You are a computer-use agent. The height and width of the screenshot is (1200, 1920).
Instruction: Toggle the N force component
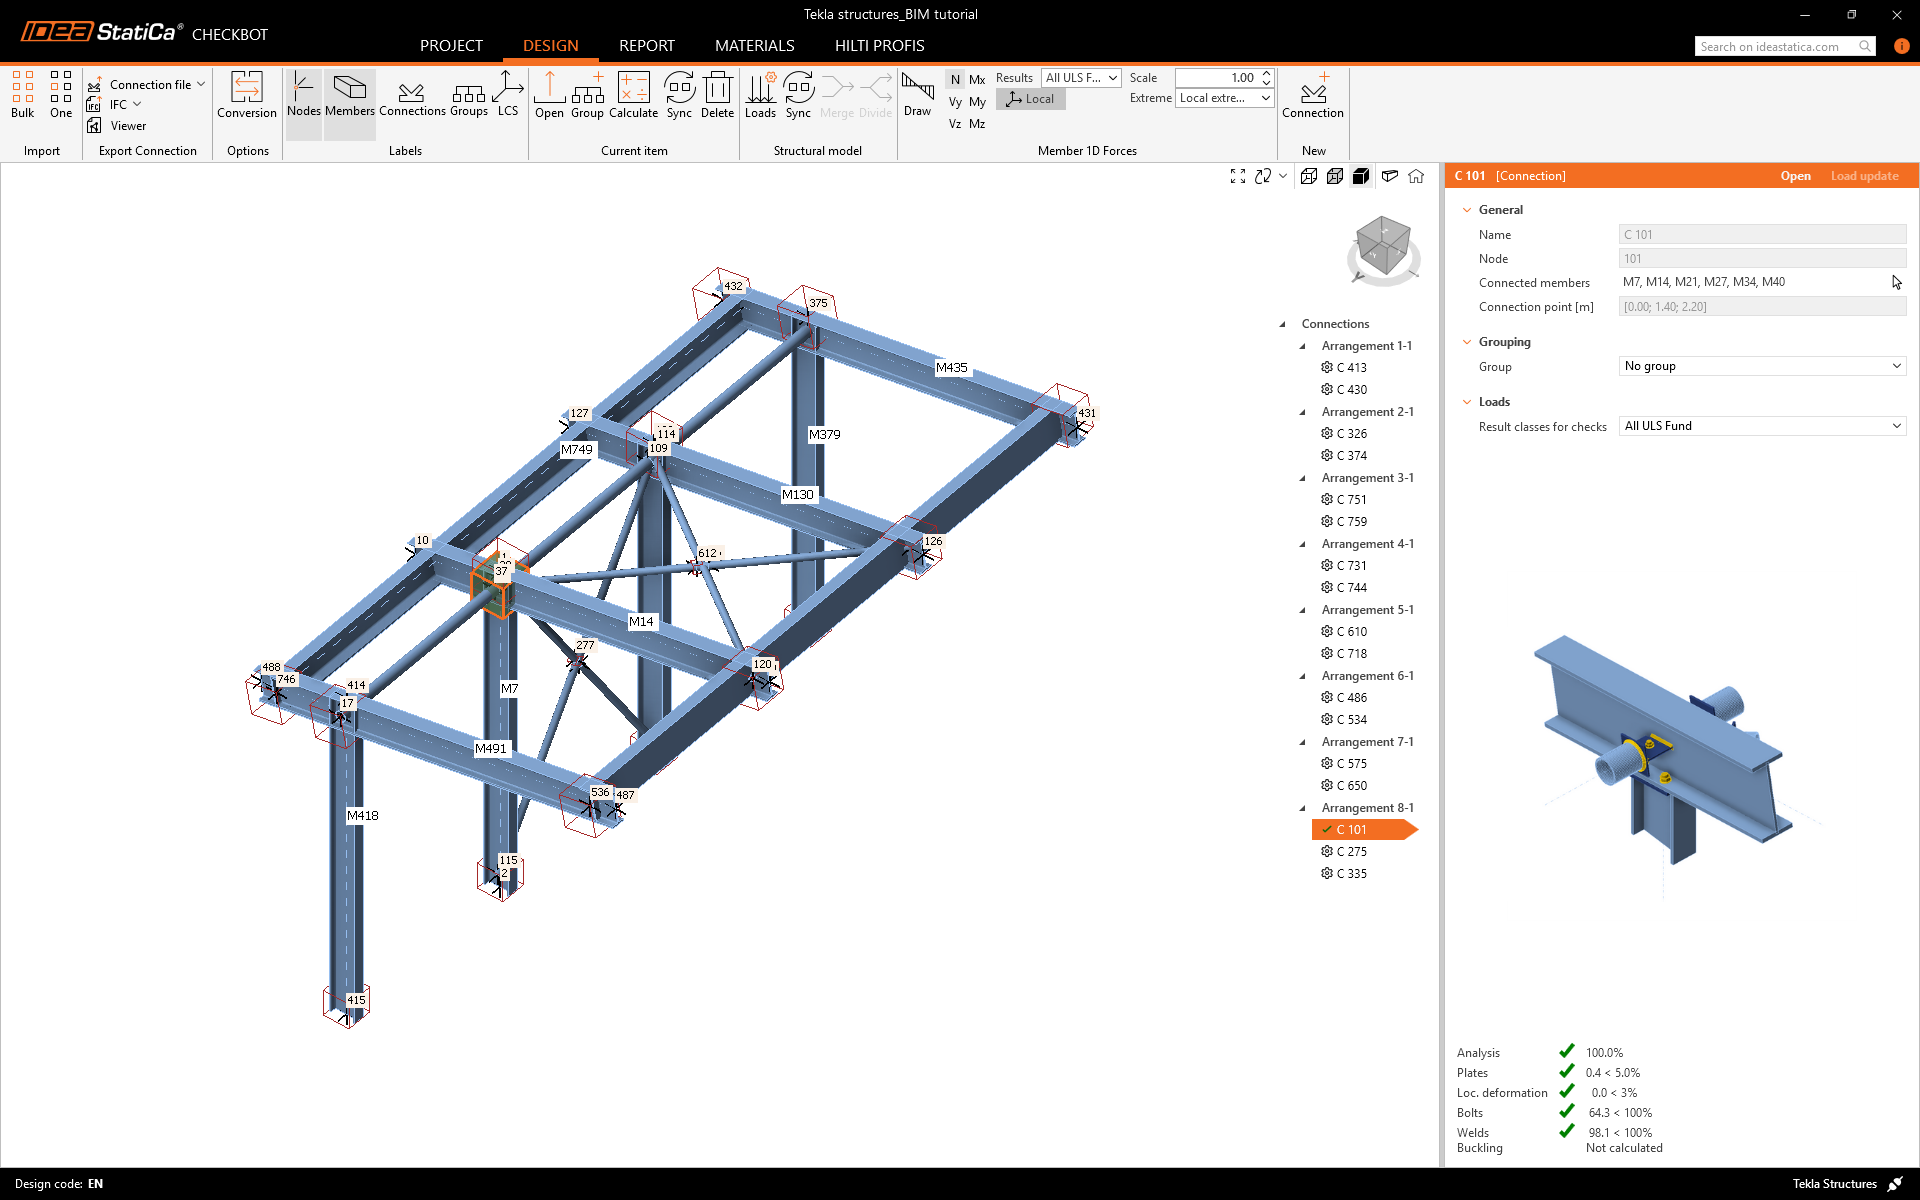tap(955, 79)
